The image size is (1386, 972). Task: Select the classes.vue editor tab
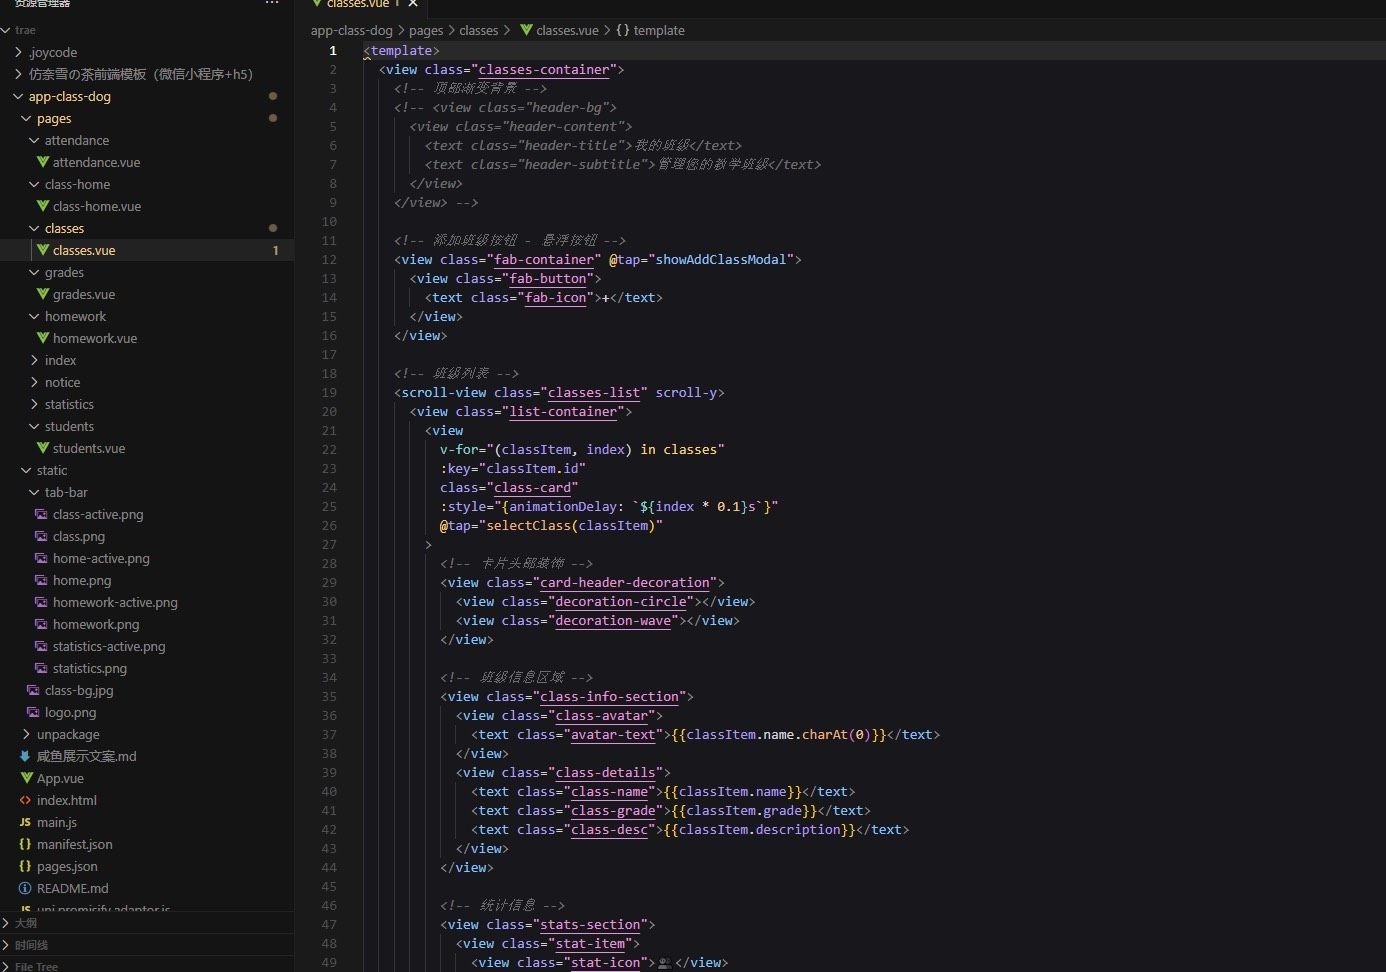pos(357,4)
